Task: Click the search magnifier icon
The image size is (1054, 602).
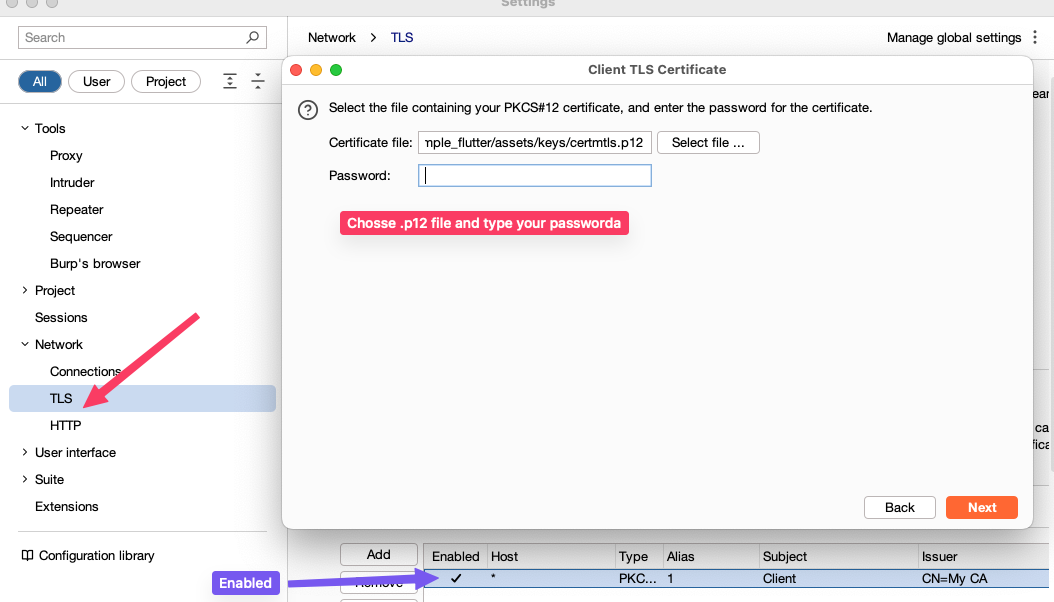Action: [253, 38]
